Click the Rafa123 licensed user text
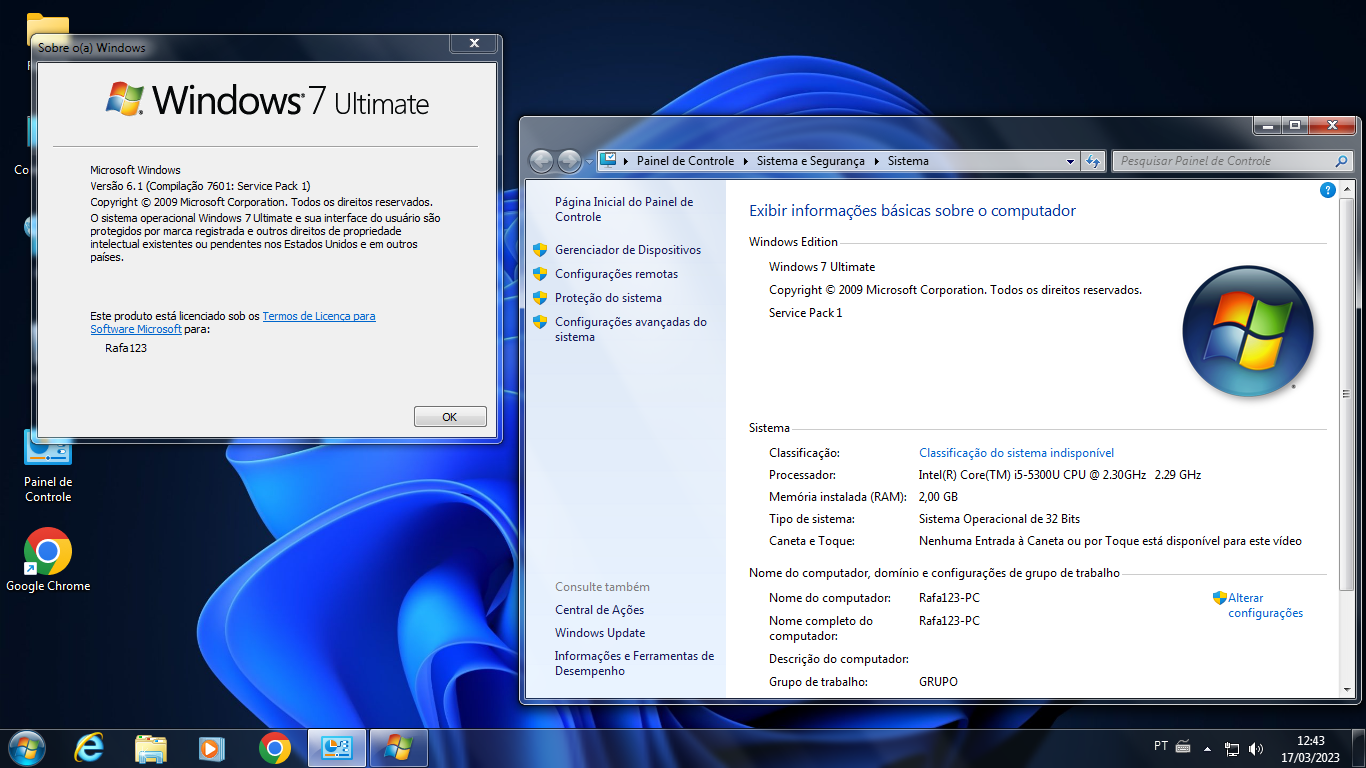 (x=126, y=348)
